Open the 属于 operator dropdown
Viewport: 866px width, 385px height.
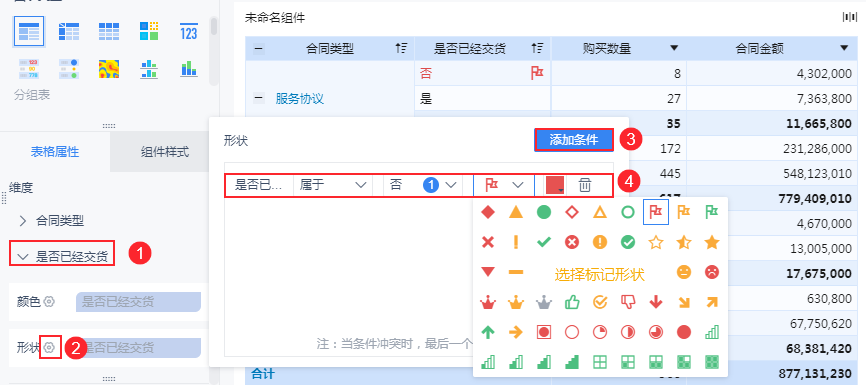pyautogui.click(x=333, y=185)
